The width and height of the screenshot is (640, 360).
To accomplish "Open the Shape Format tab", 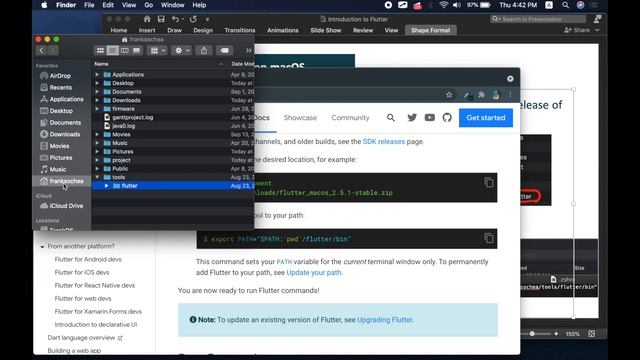I will coord(431,30).
